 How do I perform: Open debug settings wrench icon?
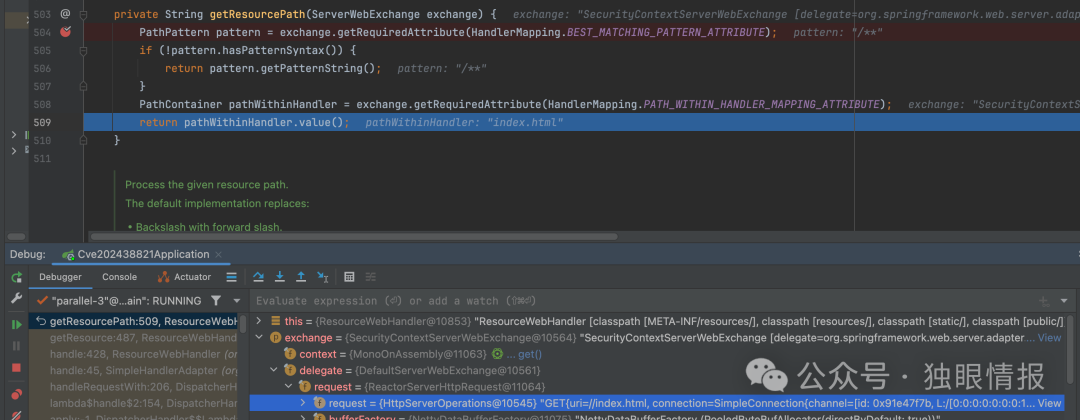[x=16, y=299]
